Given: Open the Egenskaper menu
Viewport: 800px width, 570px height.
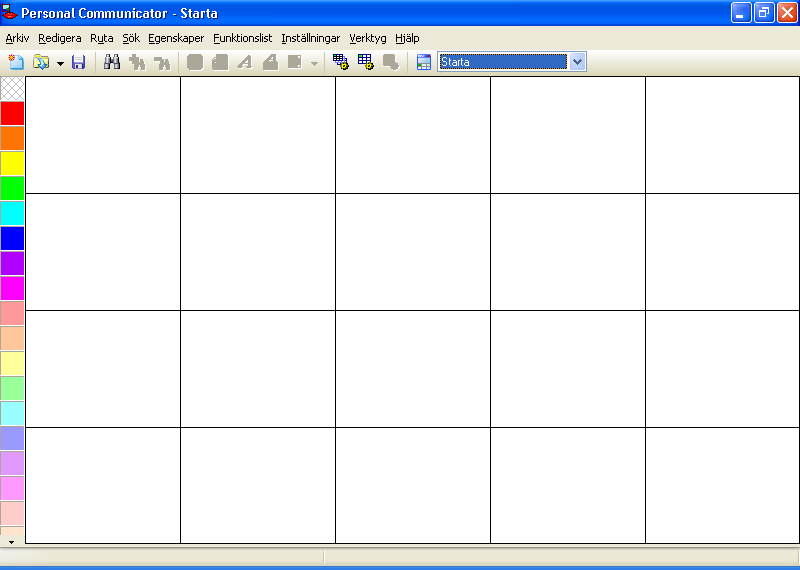Looking at the screenshot, I should tap(176, 38).
